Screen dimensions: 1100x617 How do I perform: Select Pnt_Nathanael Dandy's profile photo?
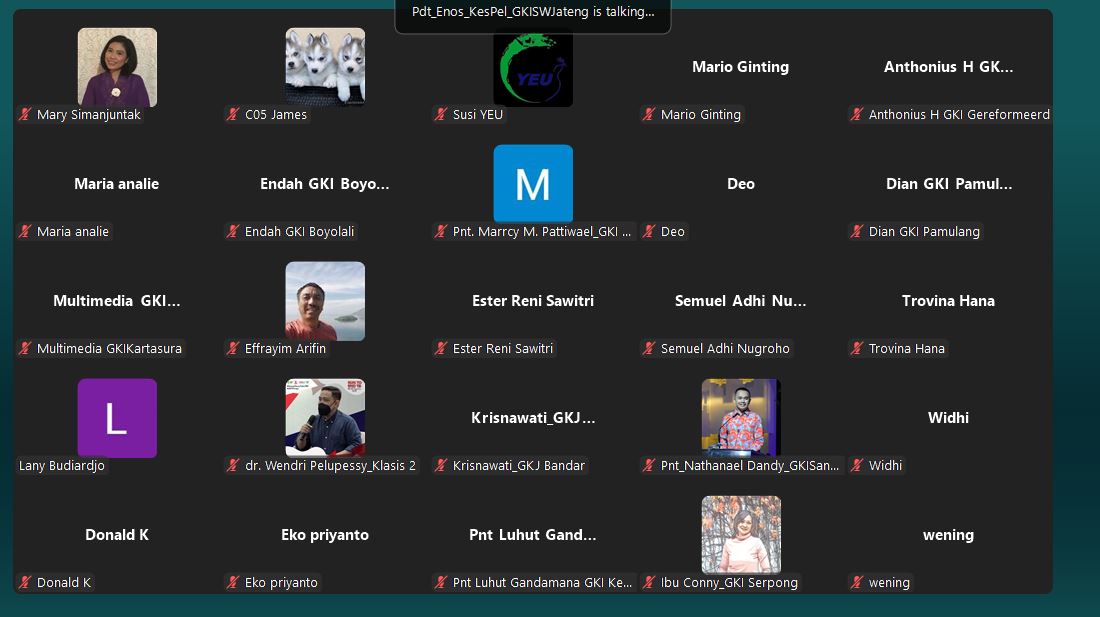(x=742, y=419)
